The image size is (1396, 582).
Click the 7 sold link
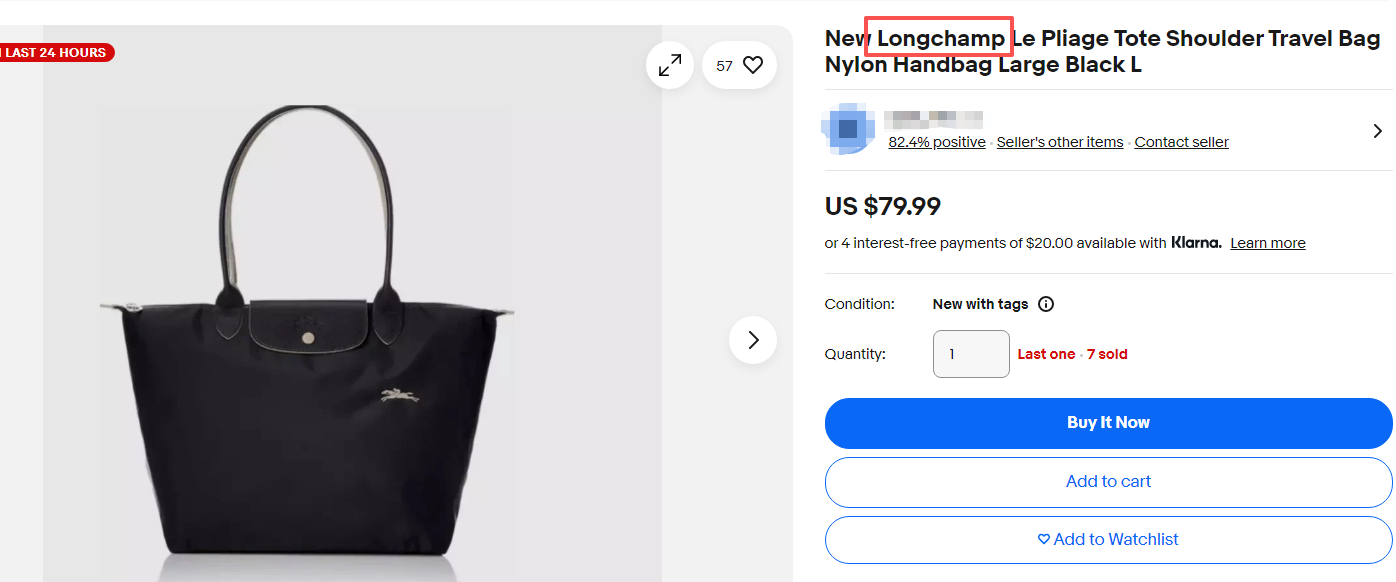tap(1107, 354)
